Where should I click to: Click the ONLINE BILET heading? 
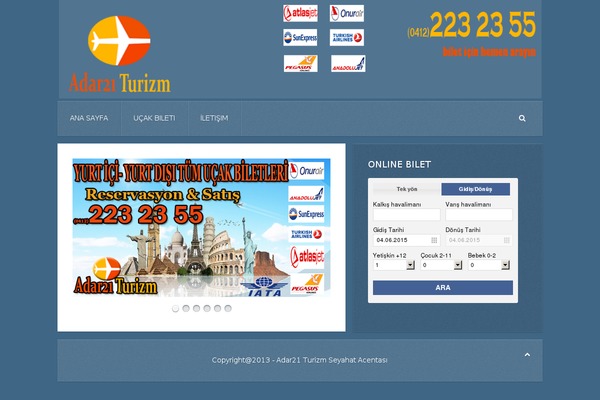point(399,165)
